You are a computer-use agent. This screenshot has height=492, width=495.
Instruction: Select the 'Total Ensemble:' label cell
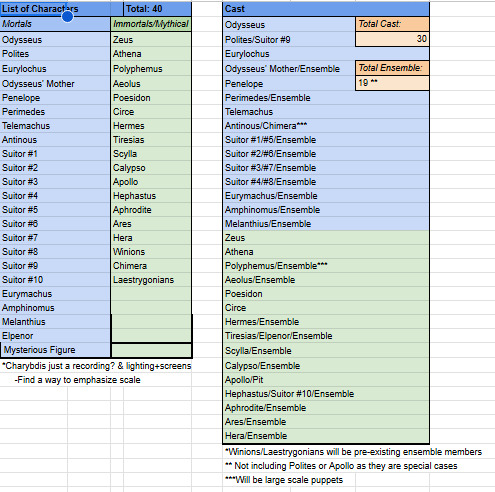pos(392,68)
